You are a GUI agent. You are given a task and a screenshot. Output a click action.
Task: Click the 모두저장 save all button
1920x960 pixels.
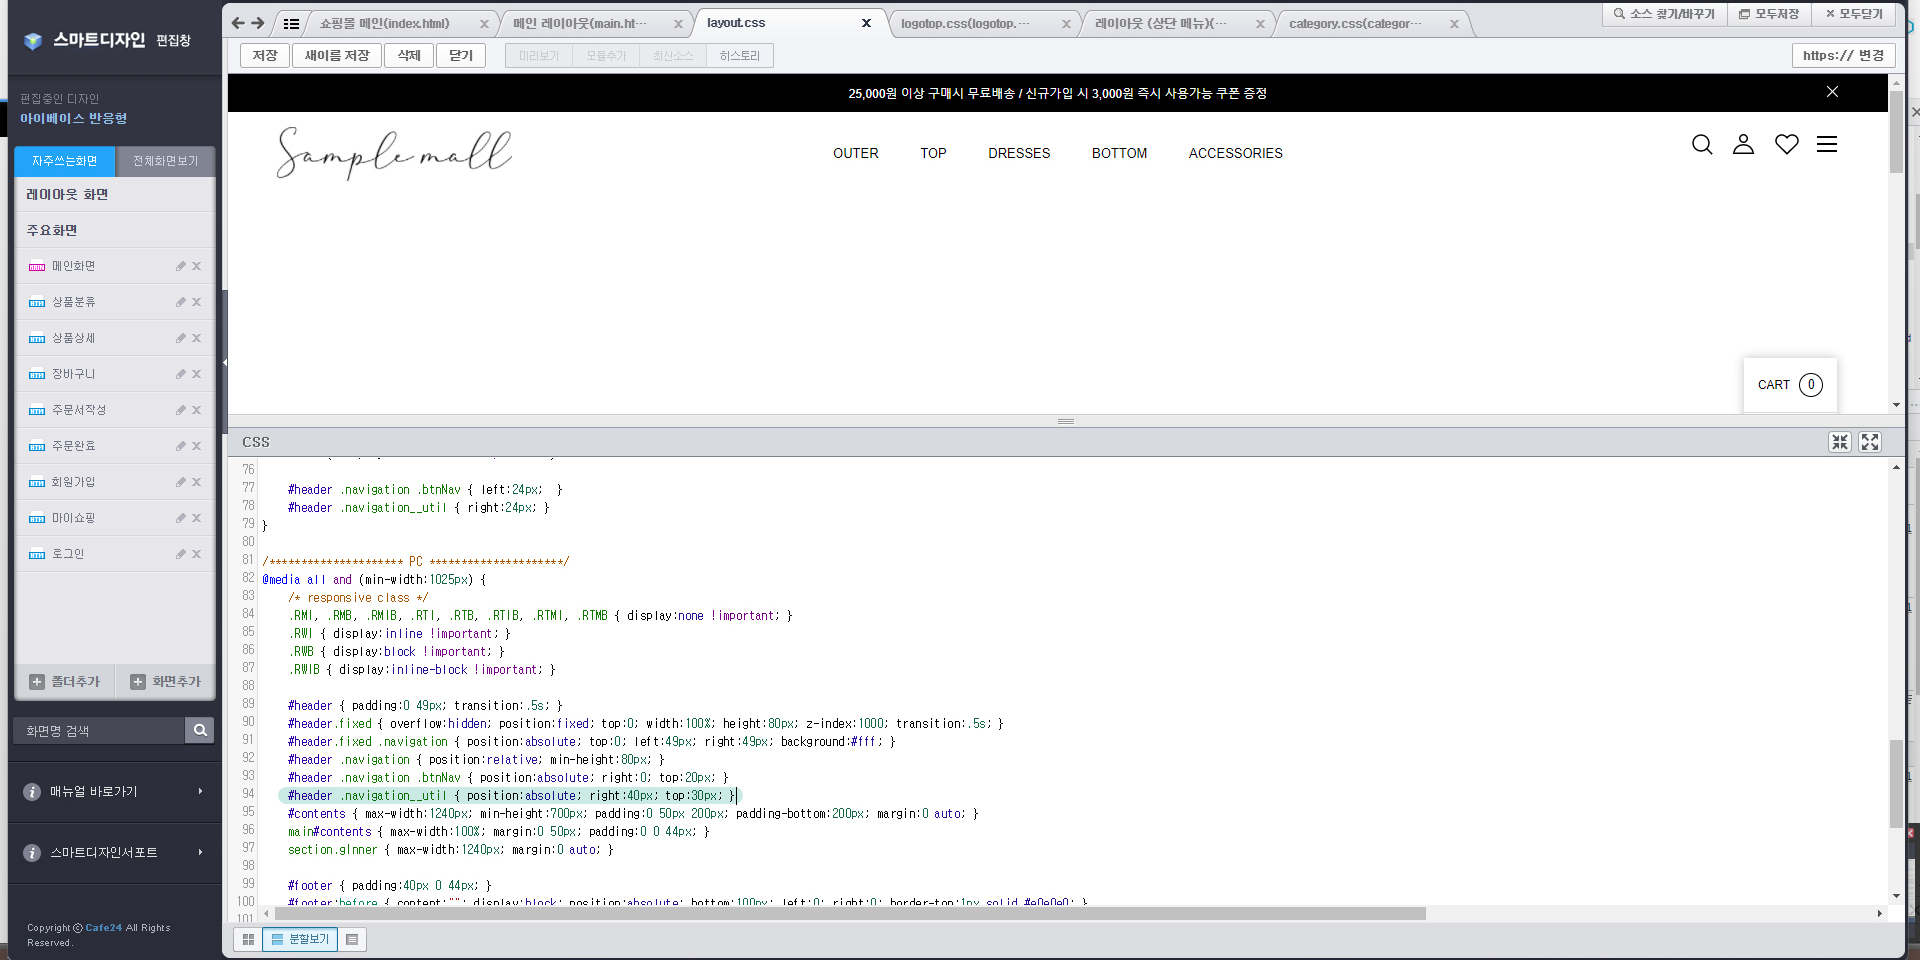1769,14
